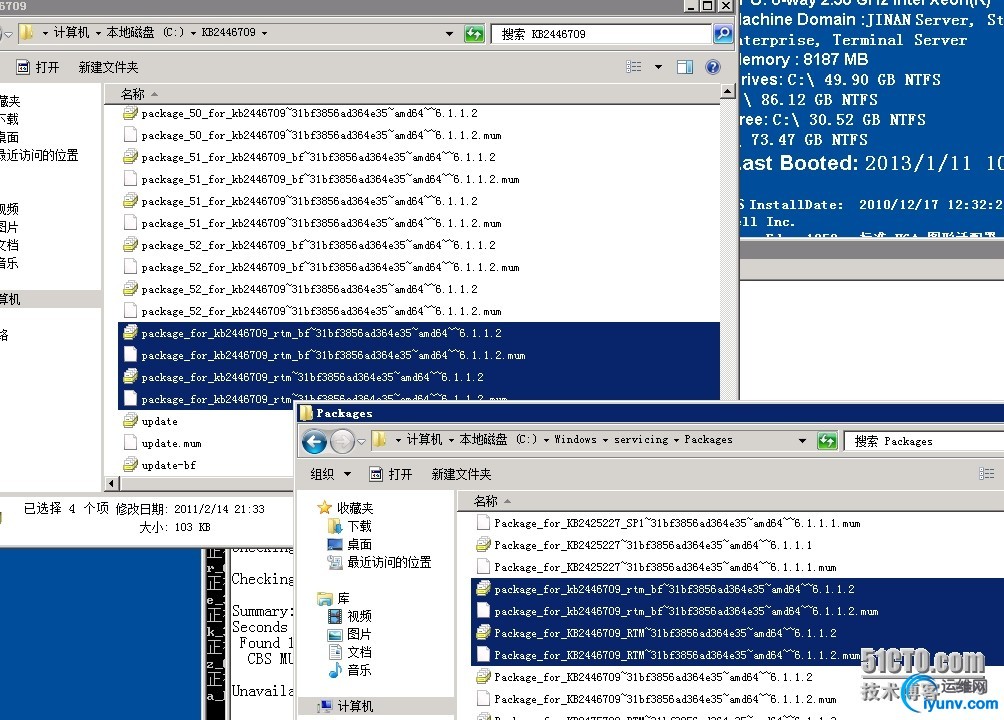Change view with the view icon in Packages window
The width and height of the screenshot is (1004, 720).
986,474
